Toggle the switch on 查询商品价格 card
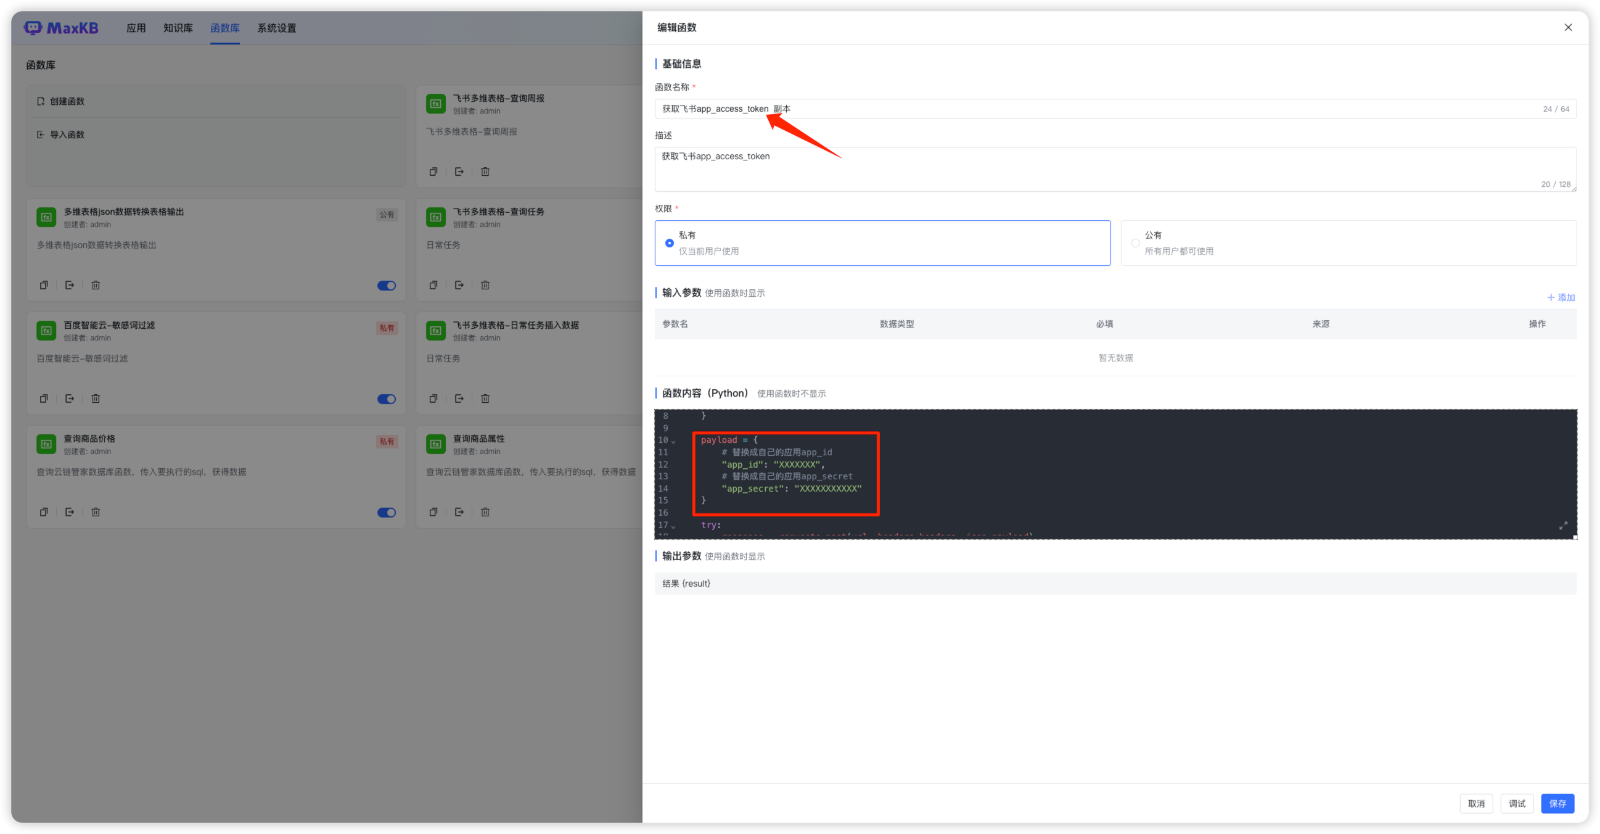Viewport: 1600px width, 834px height. 386,512
